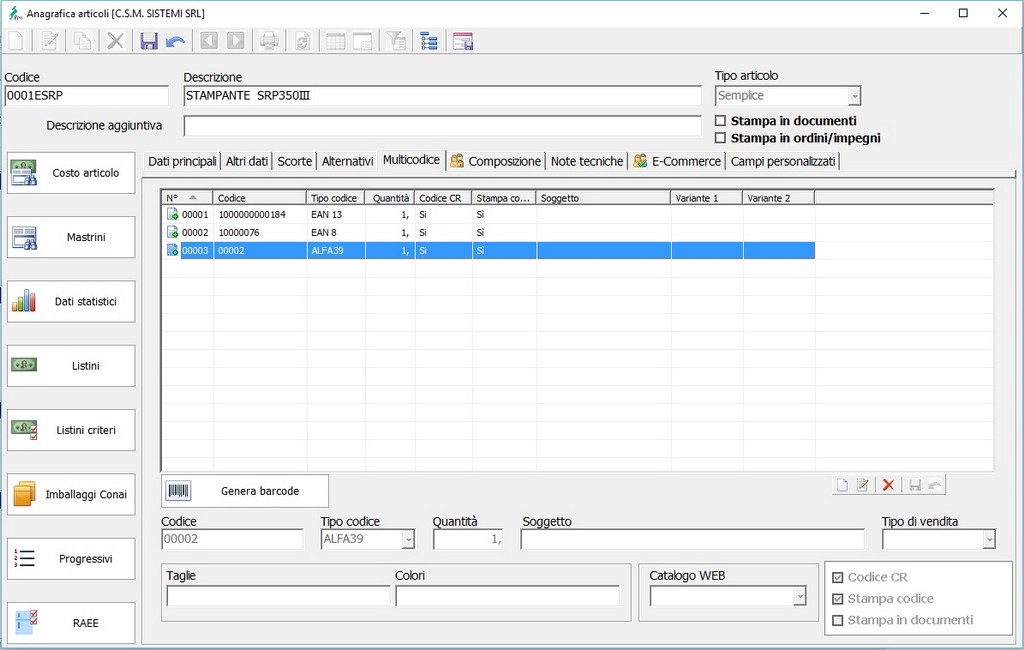
Task: Click the RAEE button
Action: click(x=71, y=623)
